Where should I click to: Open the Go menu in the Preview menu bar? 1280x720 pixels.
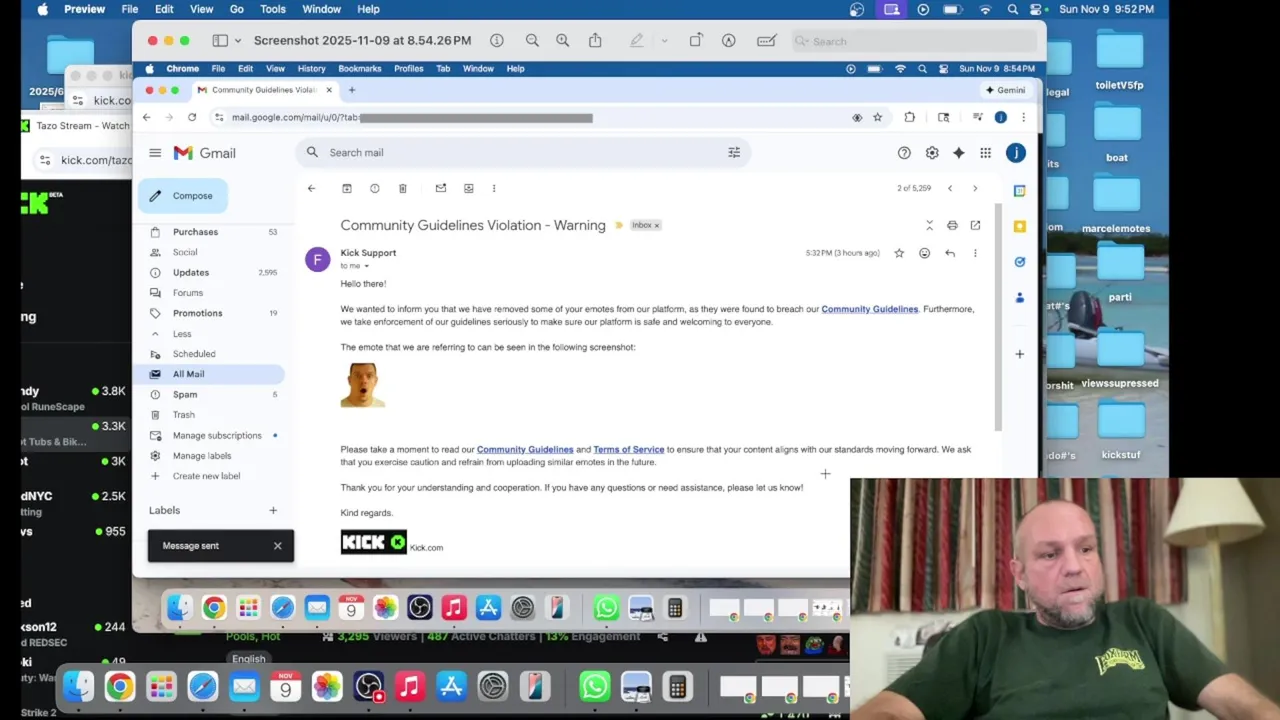[237, 9]
